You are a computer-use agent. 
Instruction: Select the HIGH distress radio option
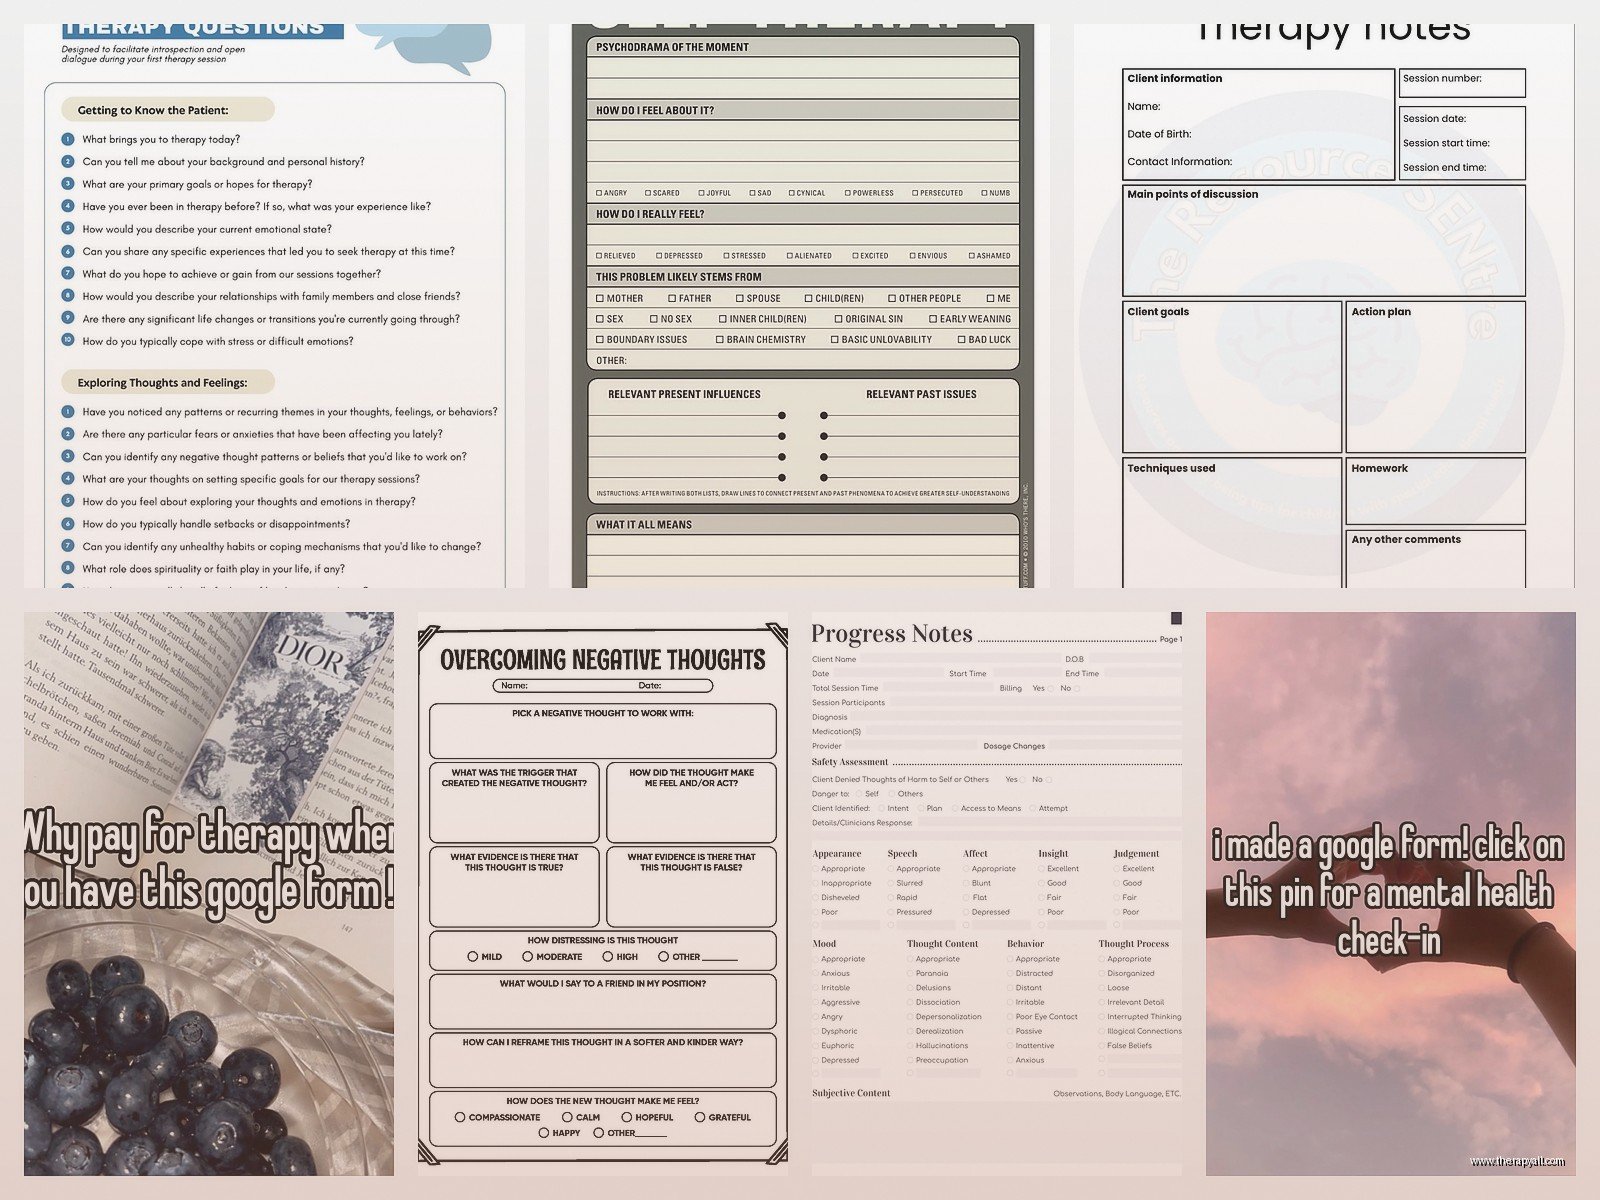pyautogui.click(x=607, y=957)
